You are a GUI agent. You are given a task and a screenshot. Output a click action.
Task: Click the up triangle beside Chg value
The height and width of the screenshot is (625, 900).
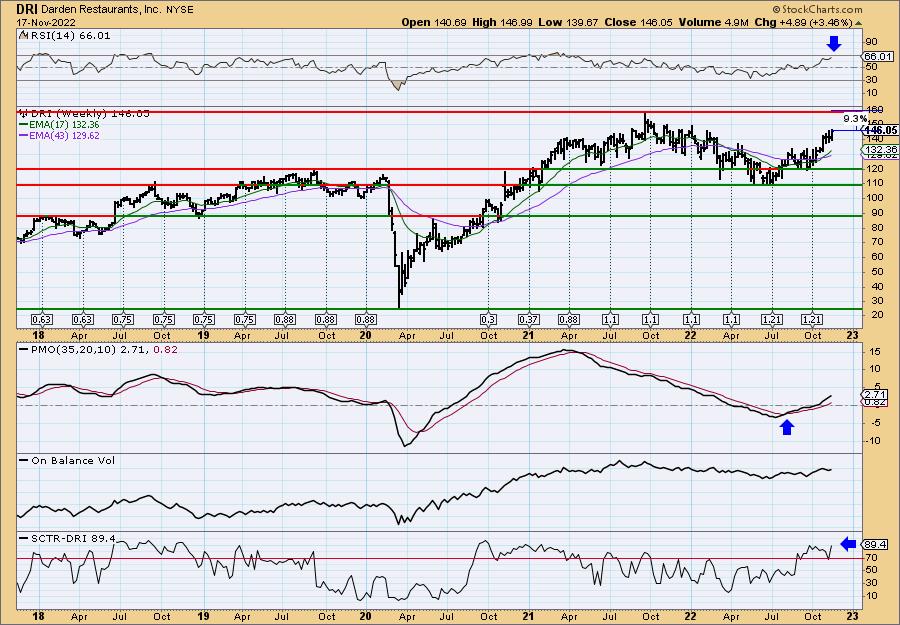[x=859, y=23]
